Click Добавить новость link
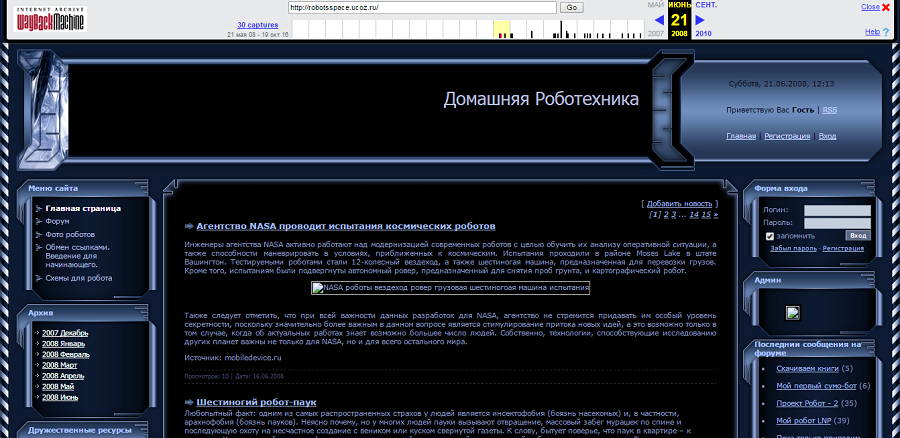This screenshot has width=900, height=438. click(680, 204)
